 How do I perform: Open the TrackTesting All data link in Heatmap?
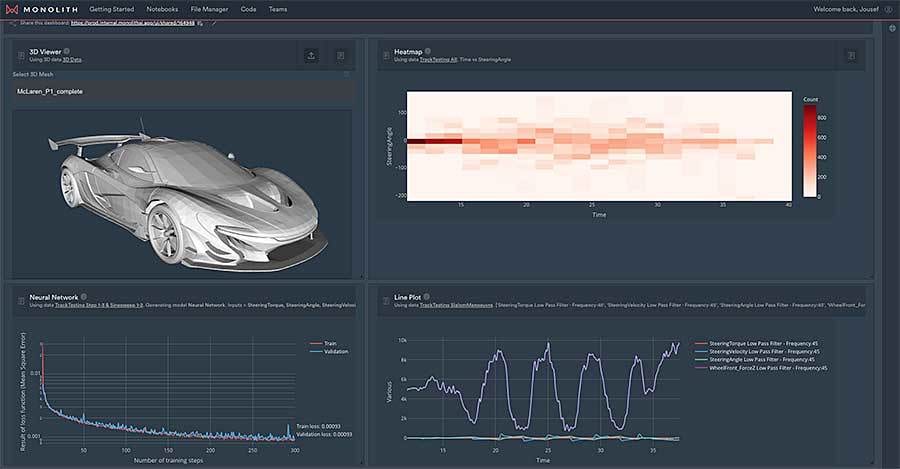(x=438, y=60)
